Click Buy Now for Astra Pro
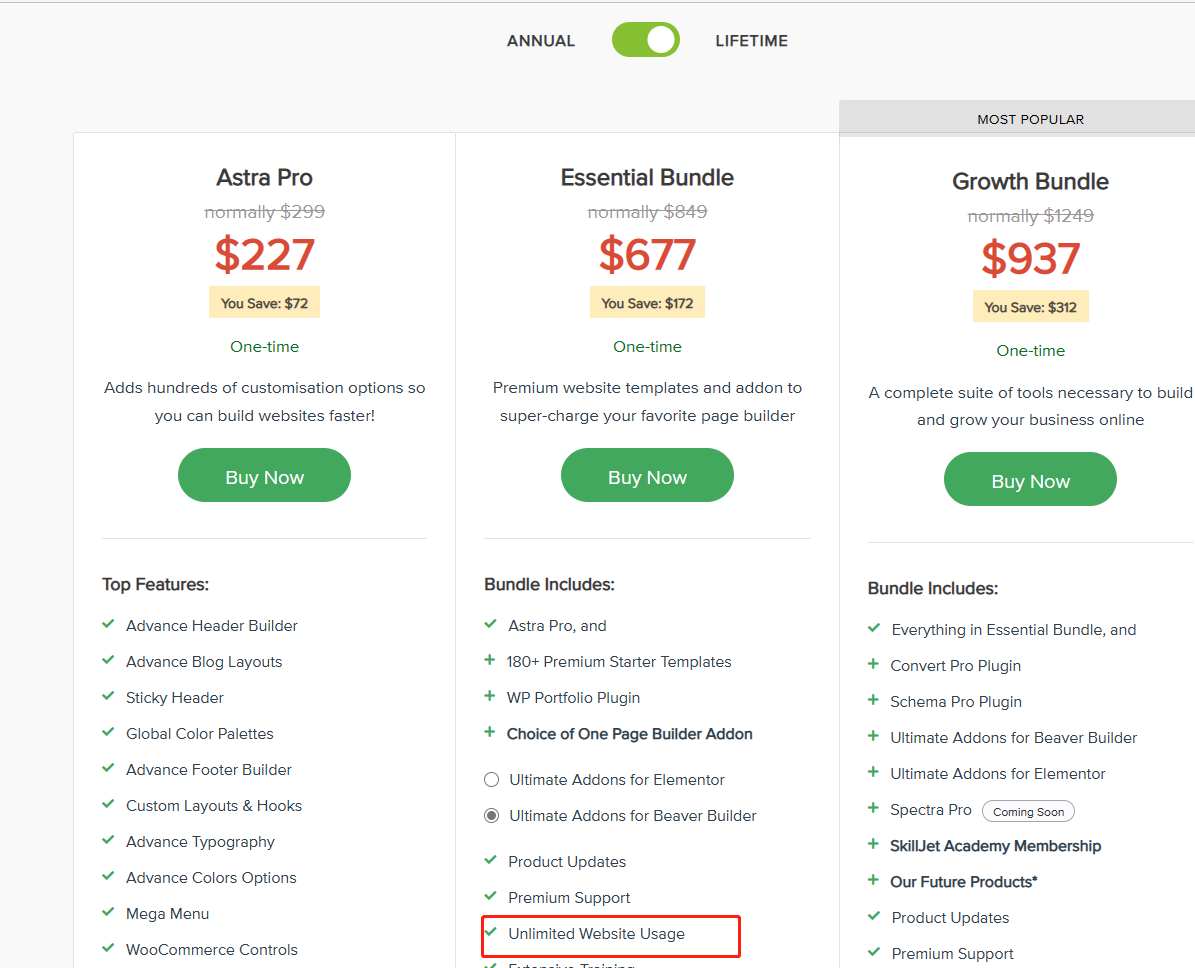 (x=264, y=477)
